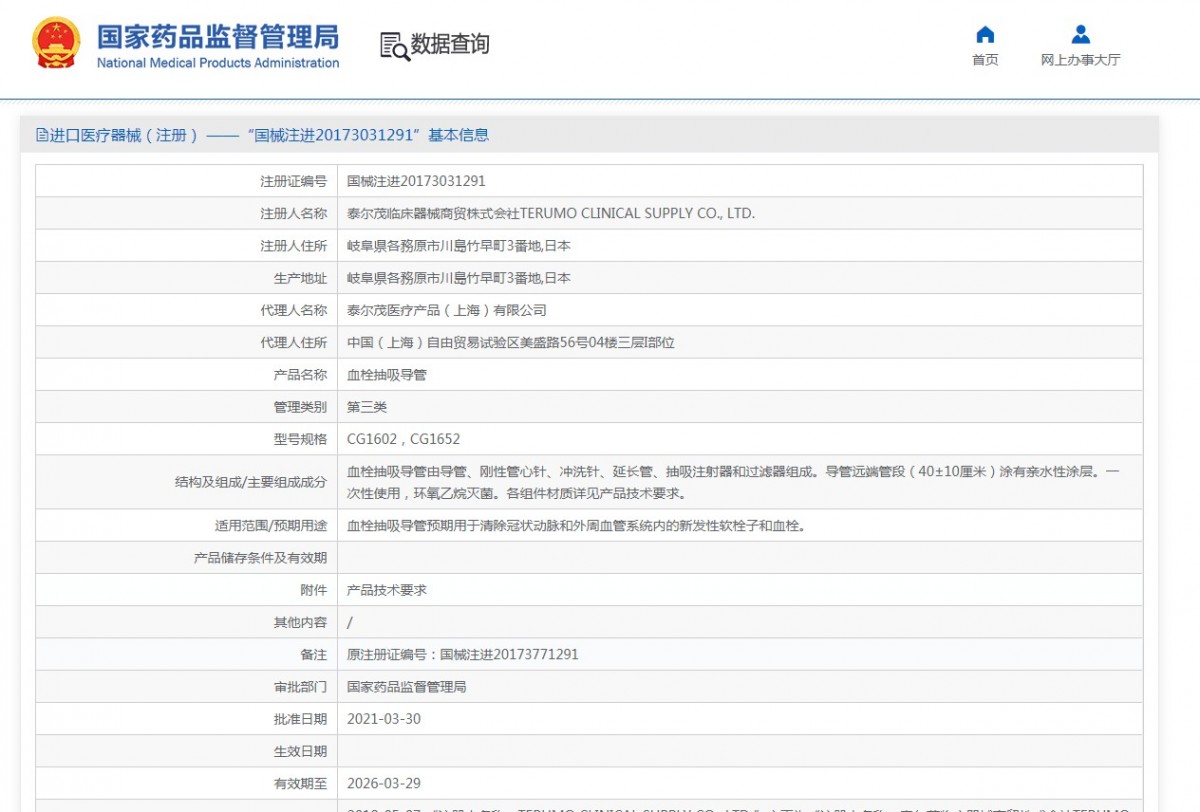Viewport: 1200px width, 812px height.
Task: Click the 备注 label cell
Action: click(187, 654)
